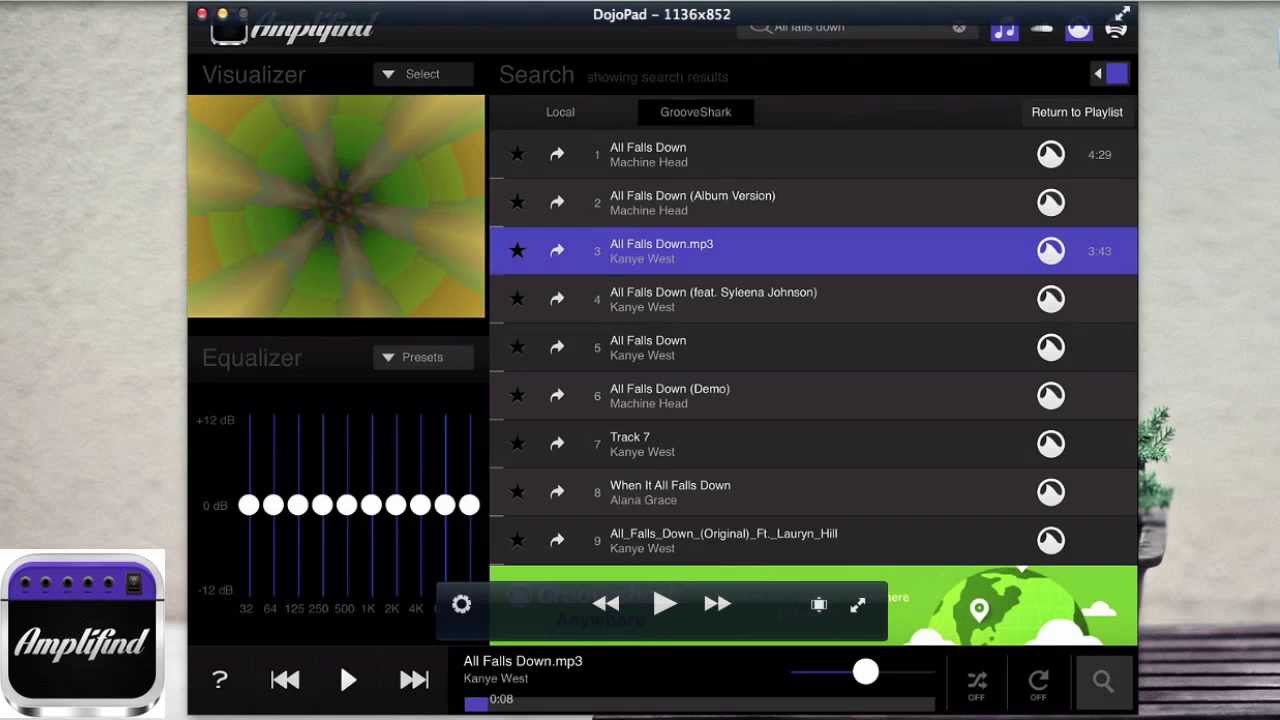The image size is (1280, 720).
Task: Click the Amplifind logo at bottom left
Action: 82,635
